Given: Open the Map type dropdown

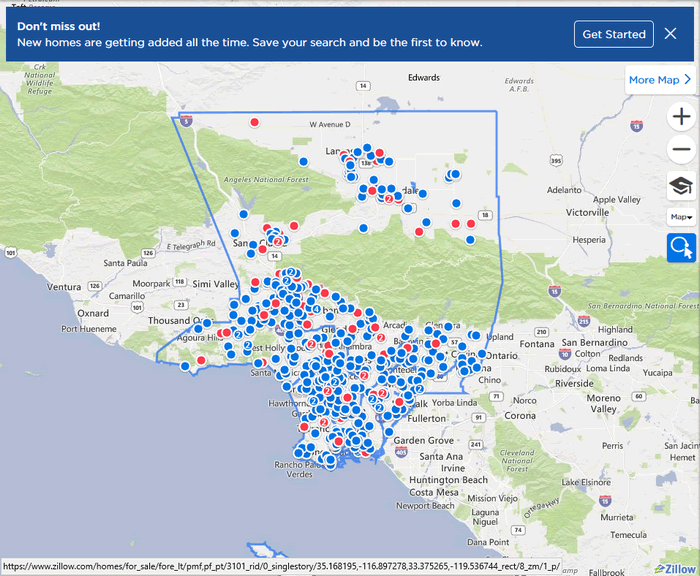Looking at the screenshot, I should (x=682, y=217).
